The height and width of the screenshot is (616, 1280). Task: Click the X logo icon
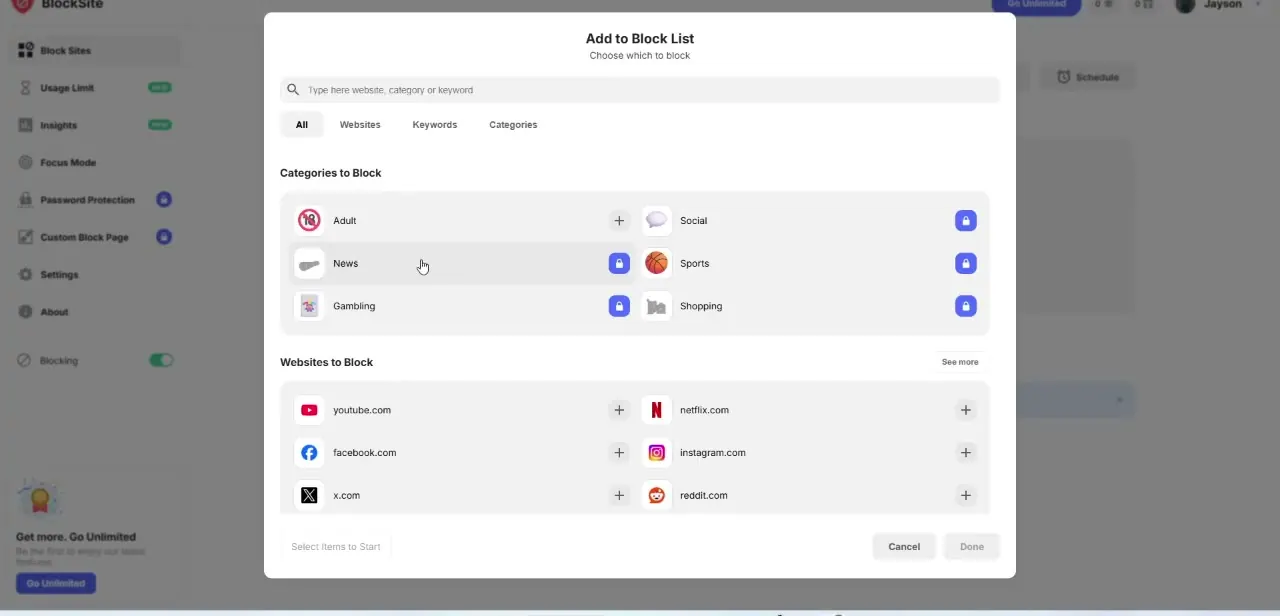point(309,495)
